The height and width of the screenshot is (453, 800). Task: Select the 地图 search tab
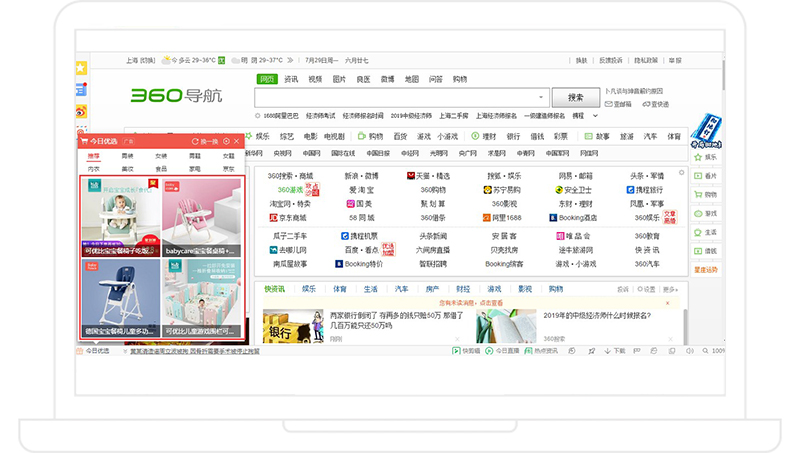(x=412, y=79)
